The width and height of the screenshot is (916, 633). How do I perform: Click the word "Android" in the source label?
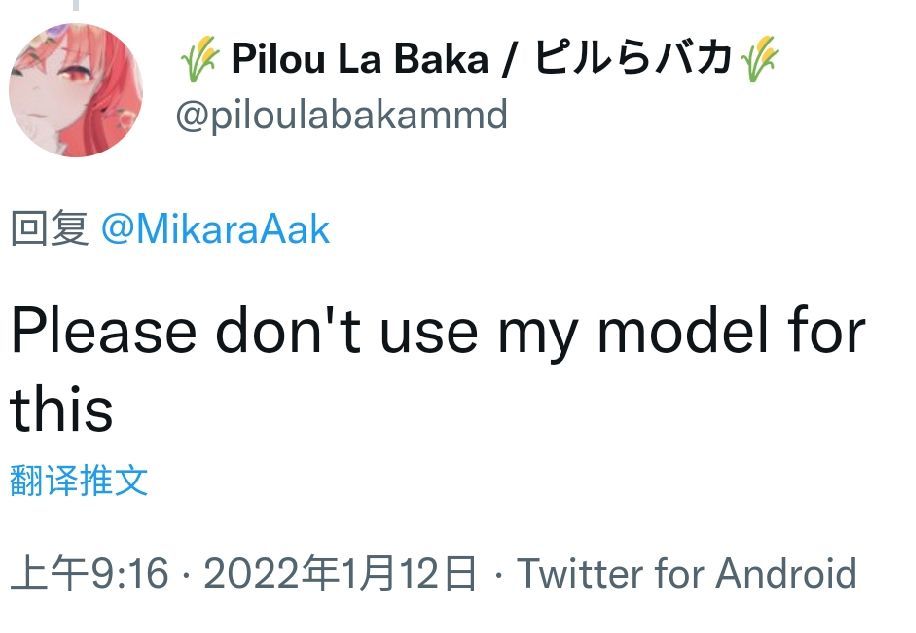(786, 574)
